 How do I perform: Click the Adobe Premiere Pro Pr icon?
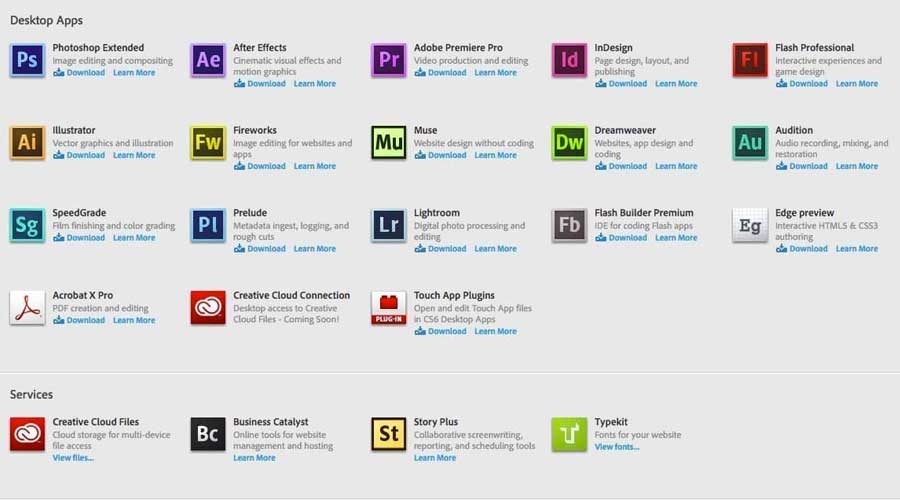389,60
